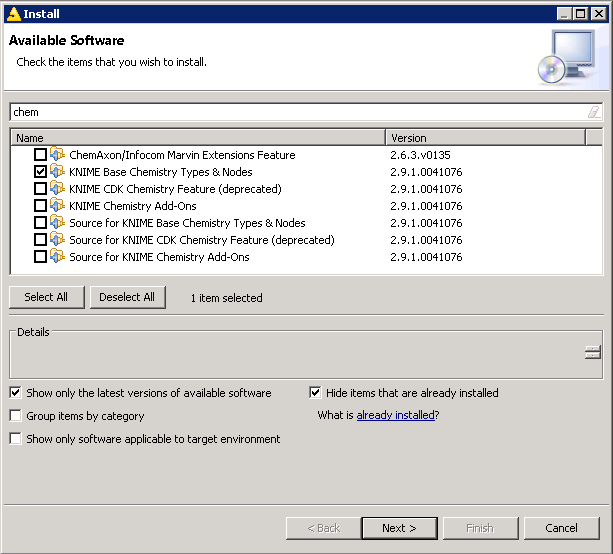Click the clear filter eraser icon
The width and height of the screenshot is (613, 554).
pyautogui.click(x=593, y=112)
